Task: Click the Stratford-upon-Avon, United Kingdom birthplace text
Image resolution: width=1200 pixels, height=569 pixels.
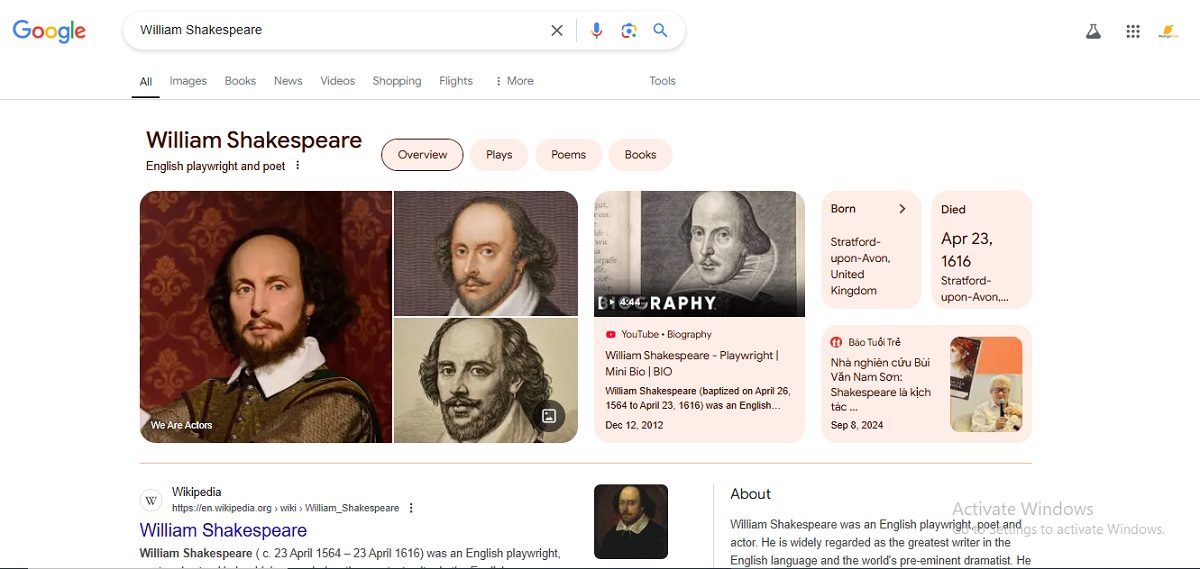Action: (860, 266)
